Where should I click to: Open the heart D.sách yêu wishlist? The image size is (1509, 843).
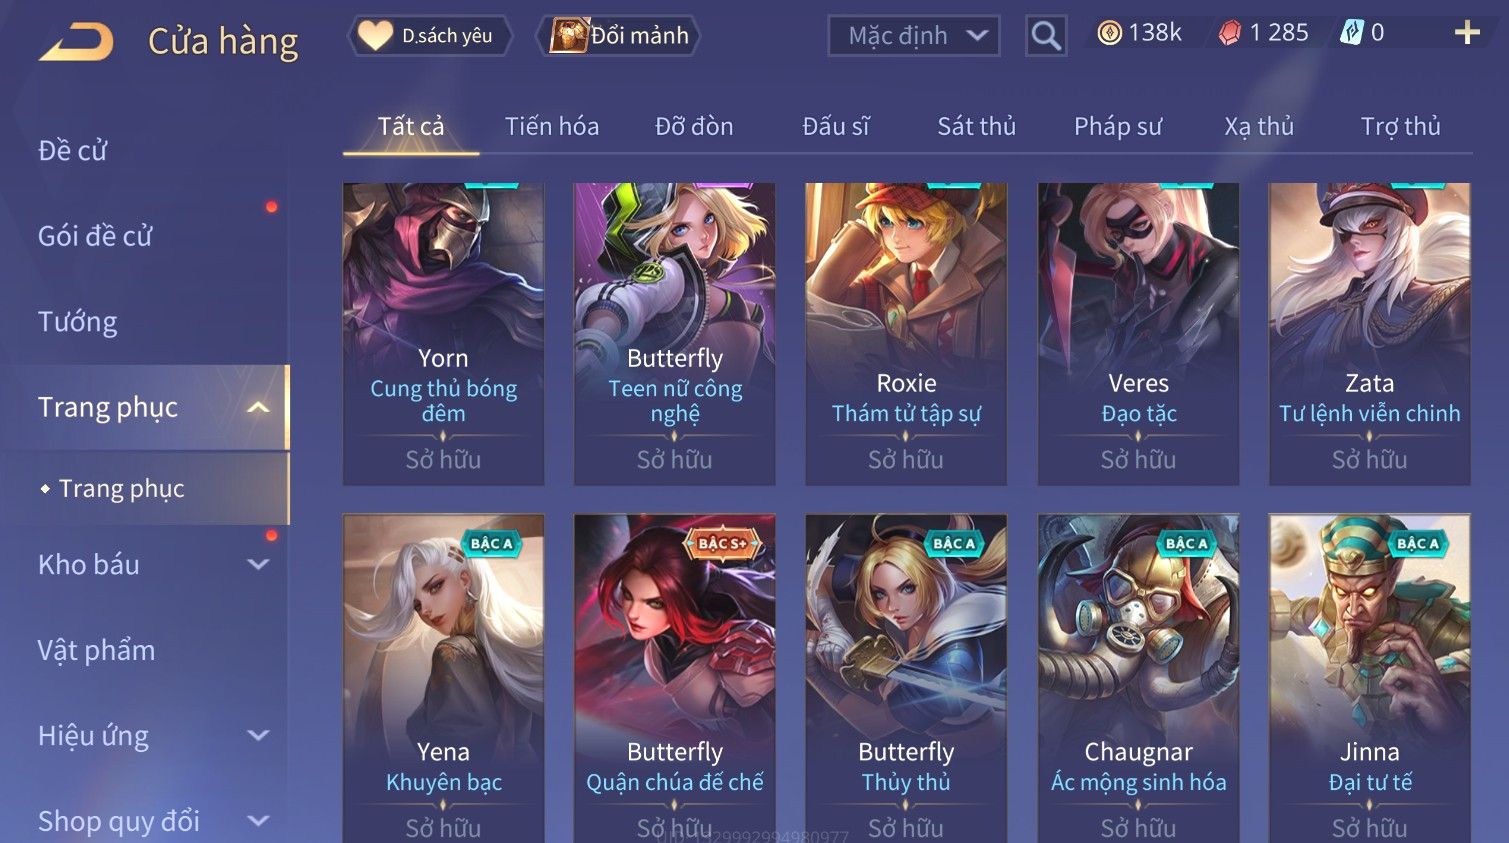[x=430, y=36]
